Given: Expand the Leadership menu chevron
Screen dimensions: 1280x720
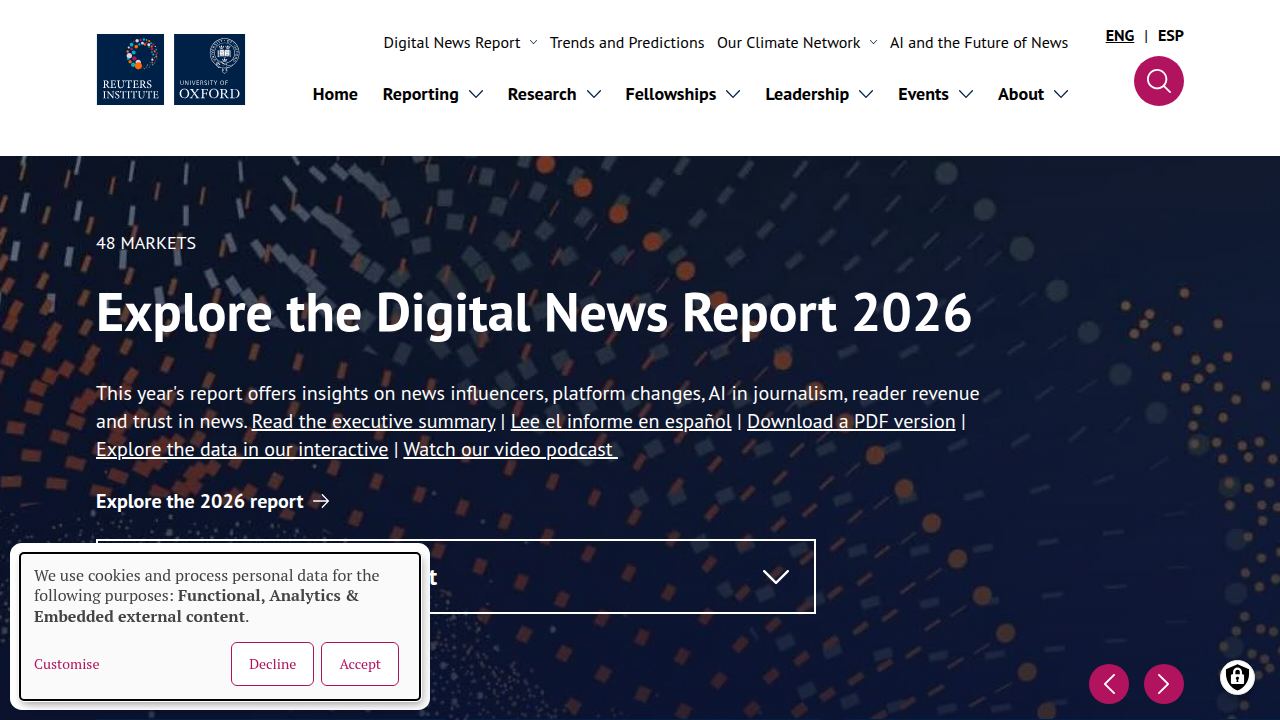Looking at the screenshot, I should [x=866, y=94].
